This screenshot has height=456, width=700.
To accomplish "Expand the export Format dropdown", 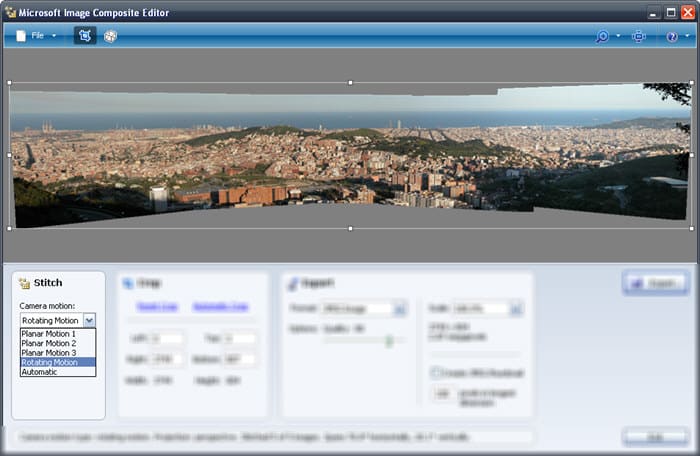I will click(x=400, y=310).
